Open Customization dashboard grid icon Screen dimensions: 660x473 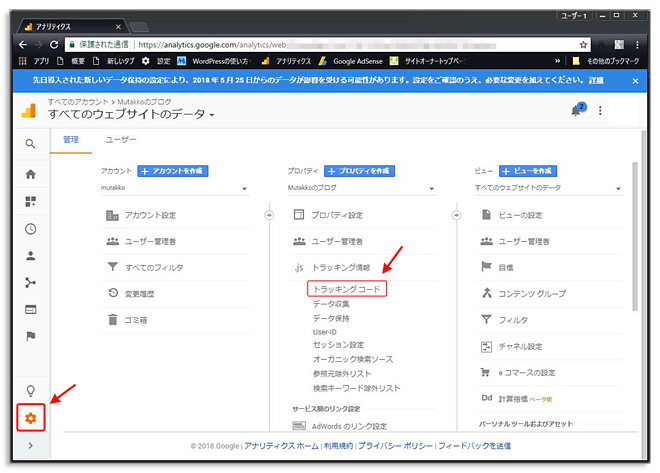pyautogui.click(x=30, y=202)
